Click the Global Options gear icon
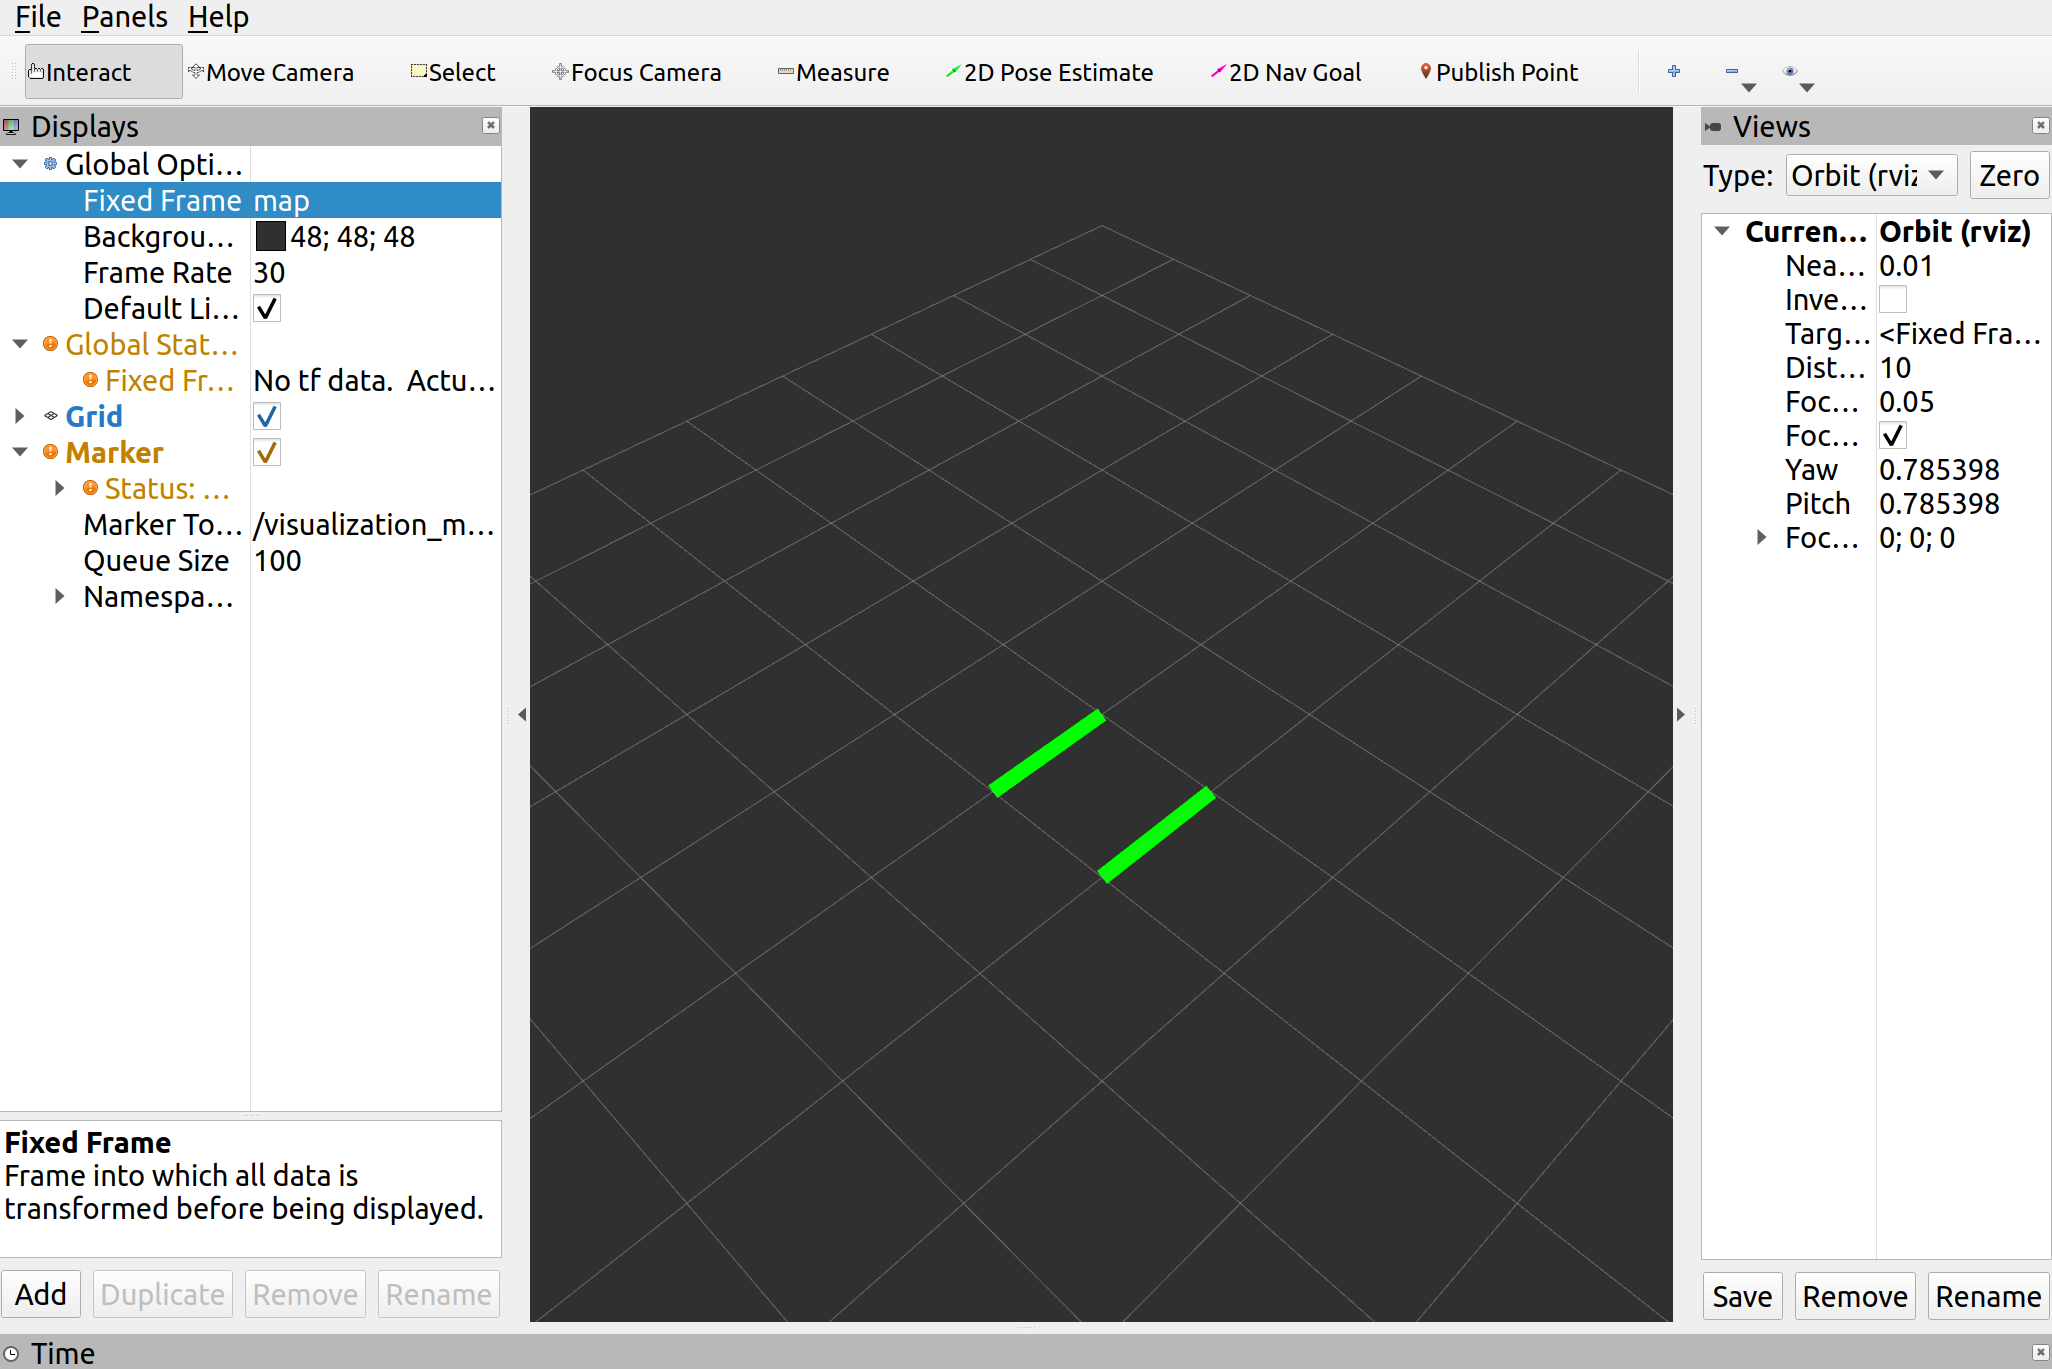 tap(50, 164)
